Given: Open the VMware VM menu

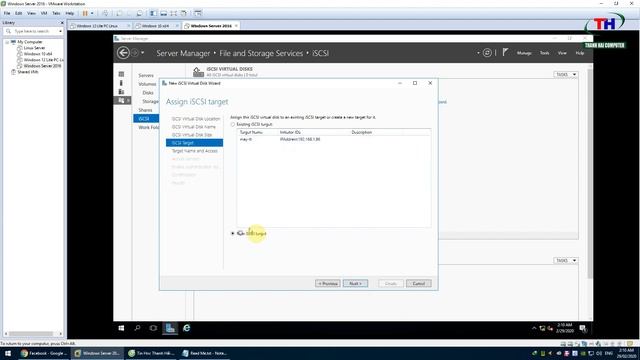Looking at the screenshot, I should coord(44,13).
